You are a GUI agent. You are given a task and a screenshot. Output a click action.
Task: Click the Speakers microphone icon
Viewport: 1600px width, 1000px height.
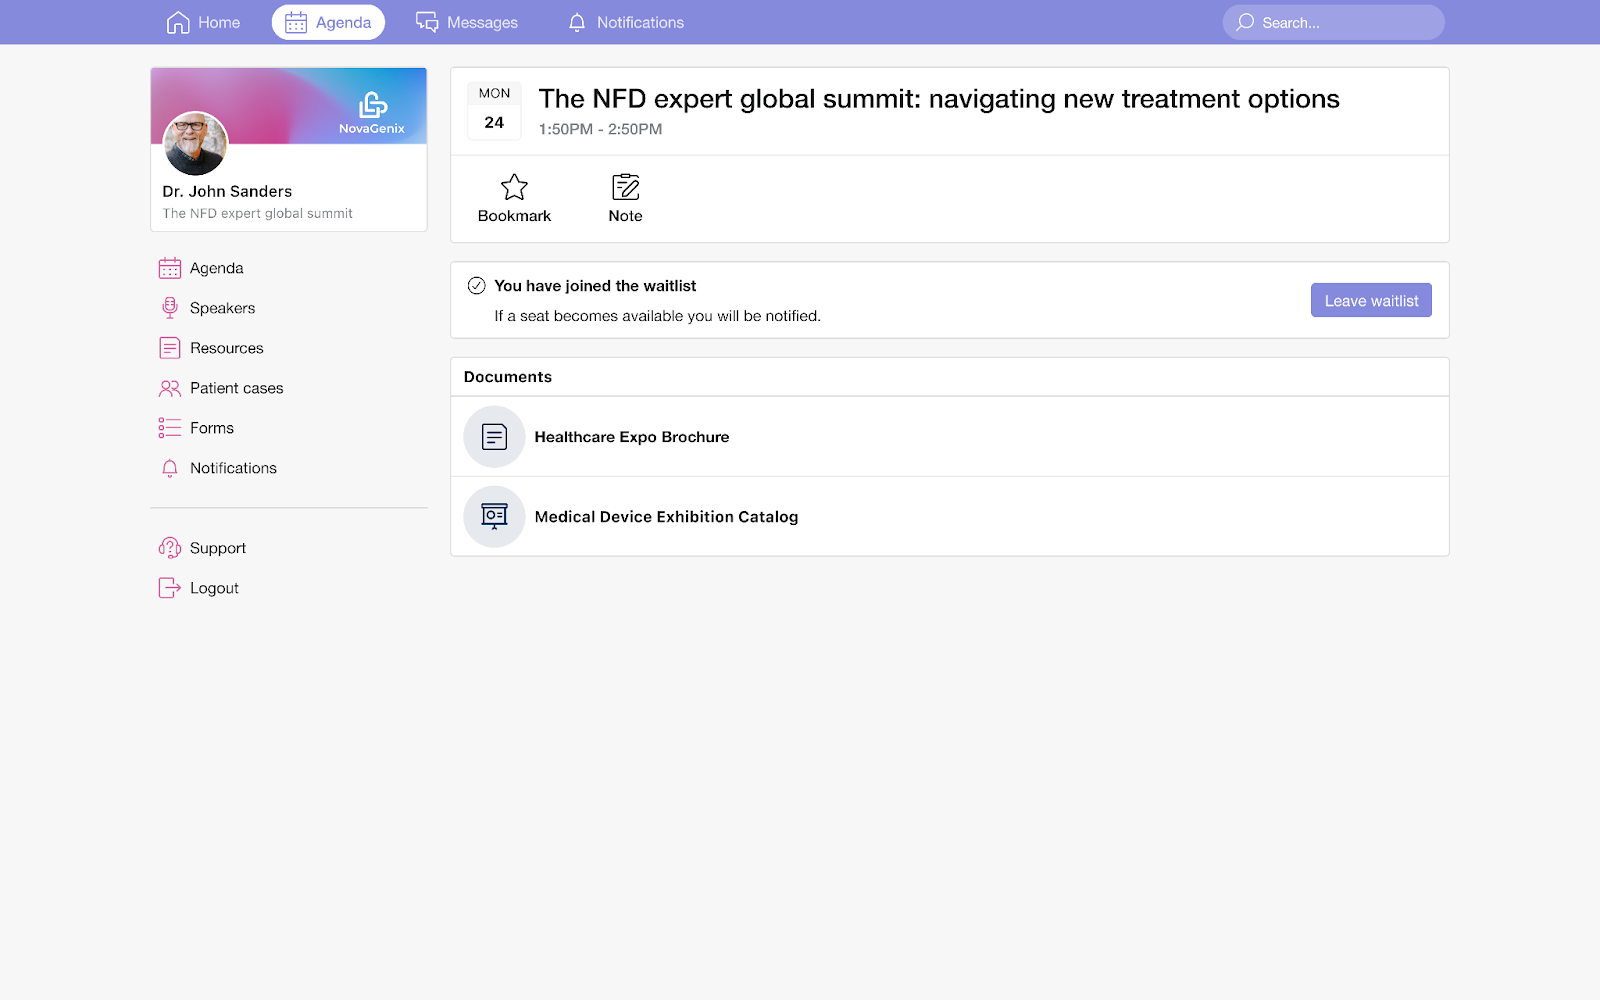pyautogui.click(x=170, y=308)
